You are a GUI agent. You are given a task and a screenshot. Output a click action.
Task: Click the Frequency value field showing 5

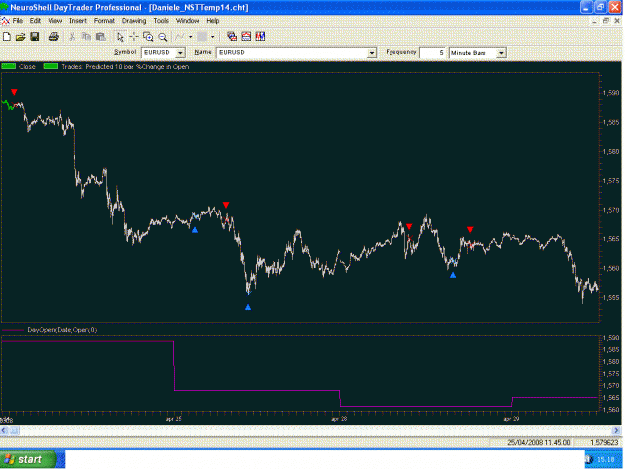[x=433, y=53]
